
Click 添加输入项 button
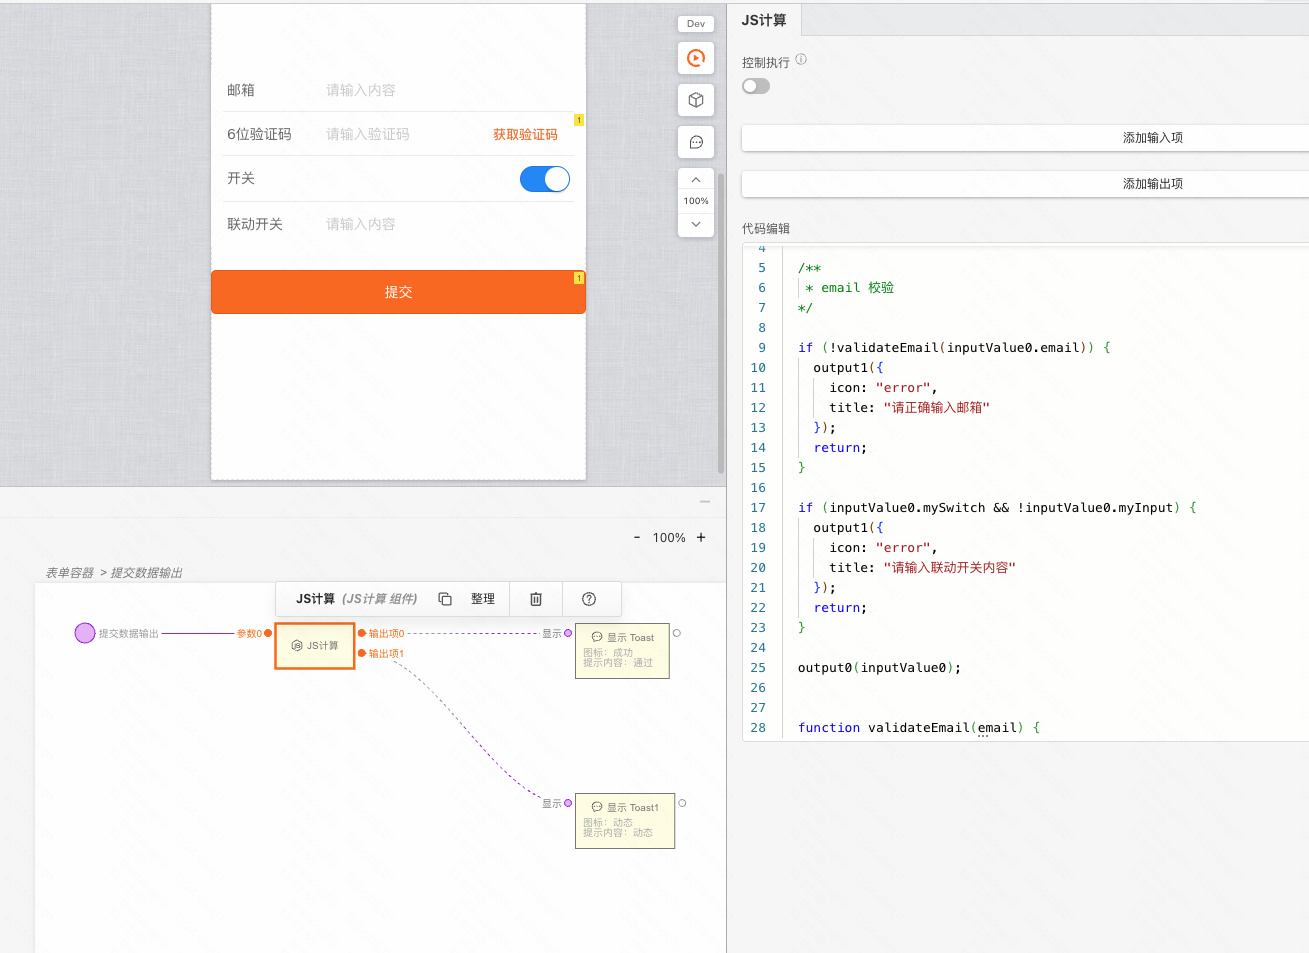pos(1025,138)
